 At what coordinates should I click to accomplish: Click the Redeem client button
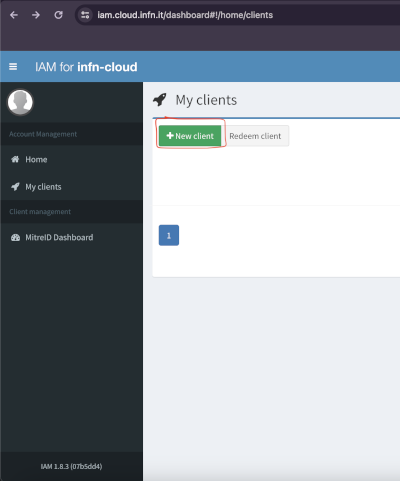coord(255,136)
